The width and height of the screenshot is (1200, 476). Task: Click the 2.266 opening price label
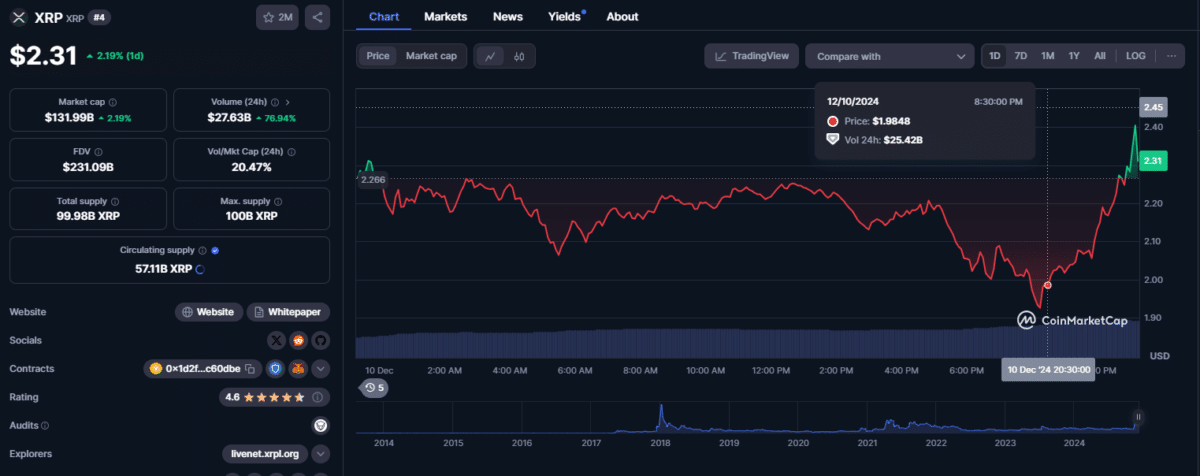click(373, 180)
